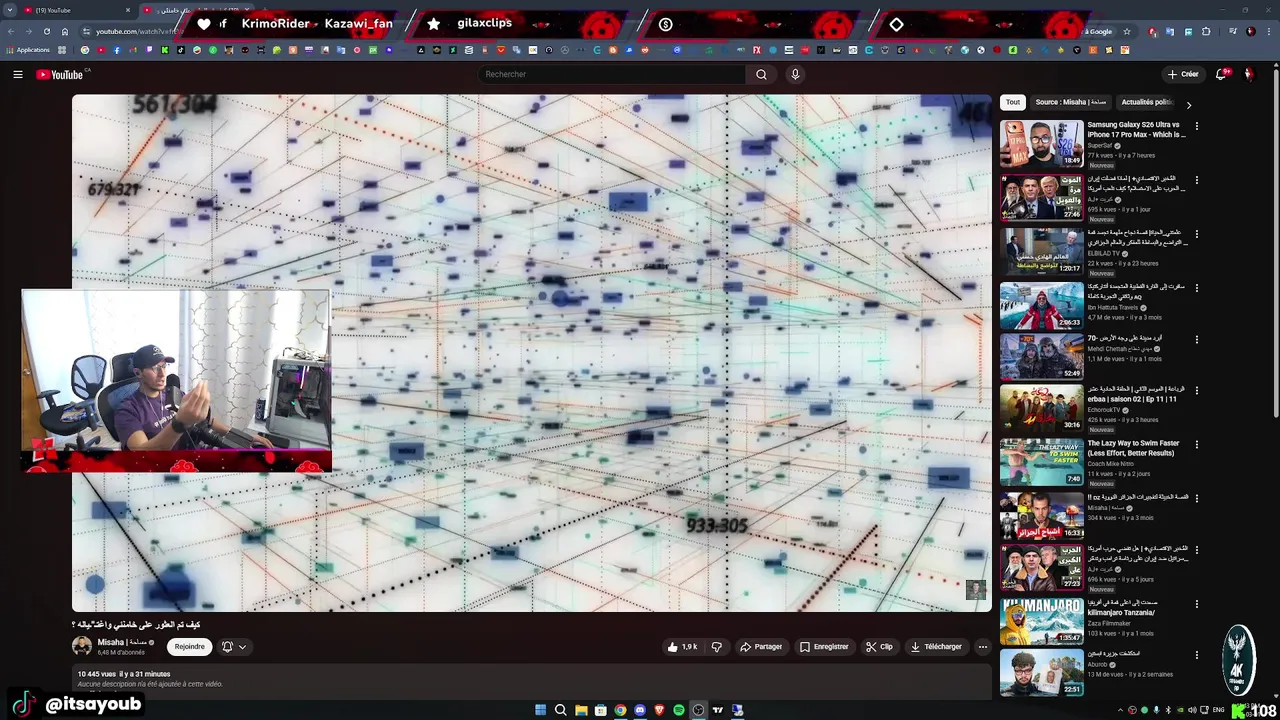Viewport: 1280px width, 720px height.
Task: Open the Ibn Hattuta Travels channel link
Action: 1113,307
